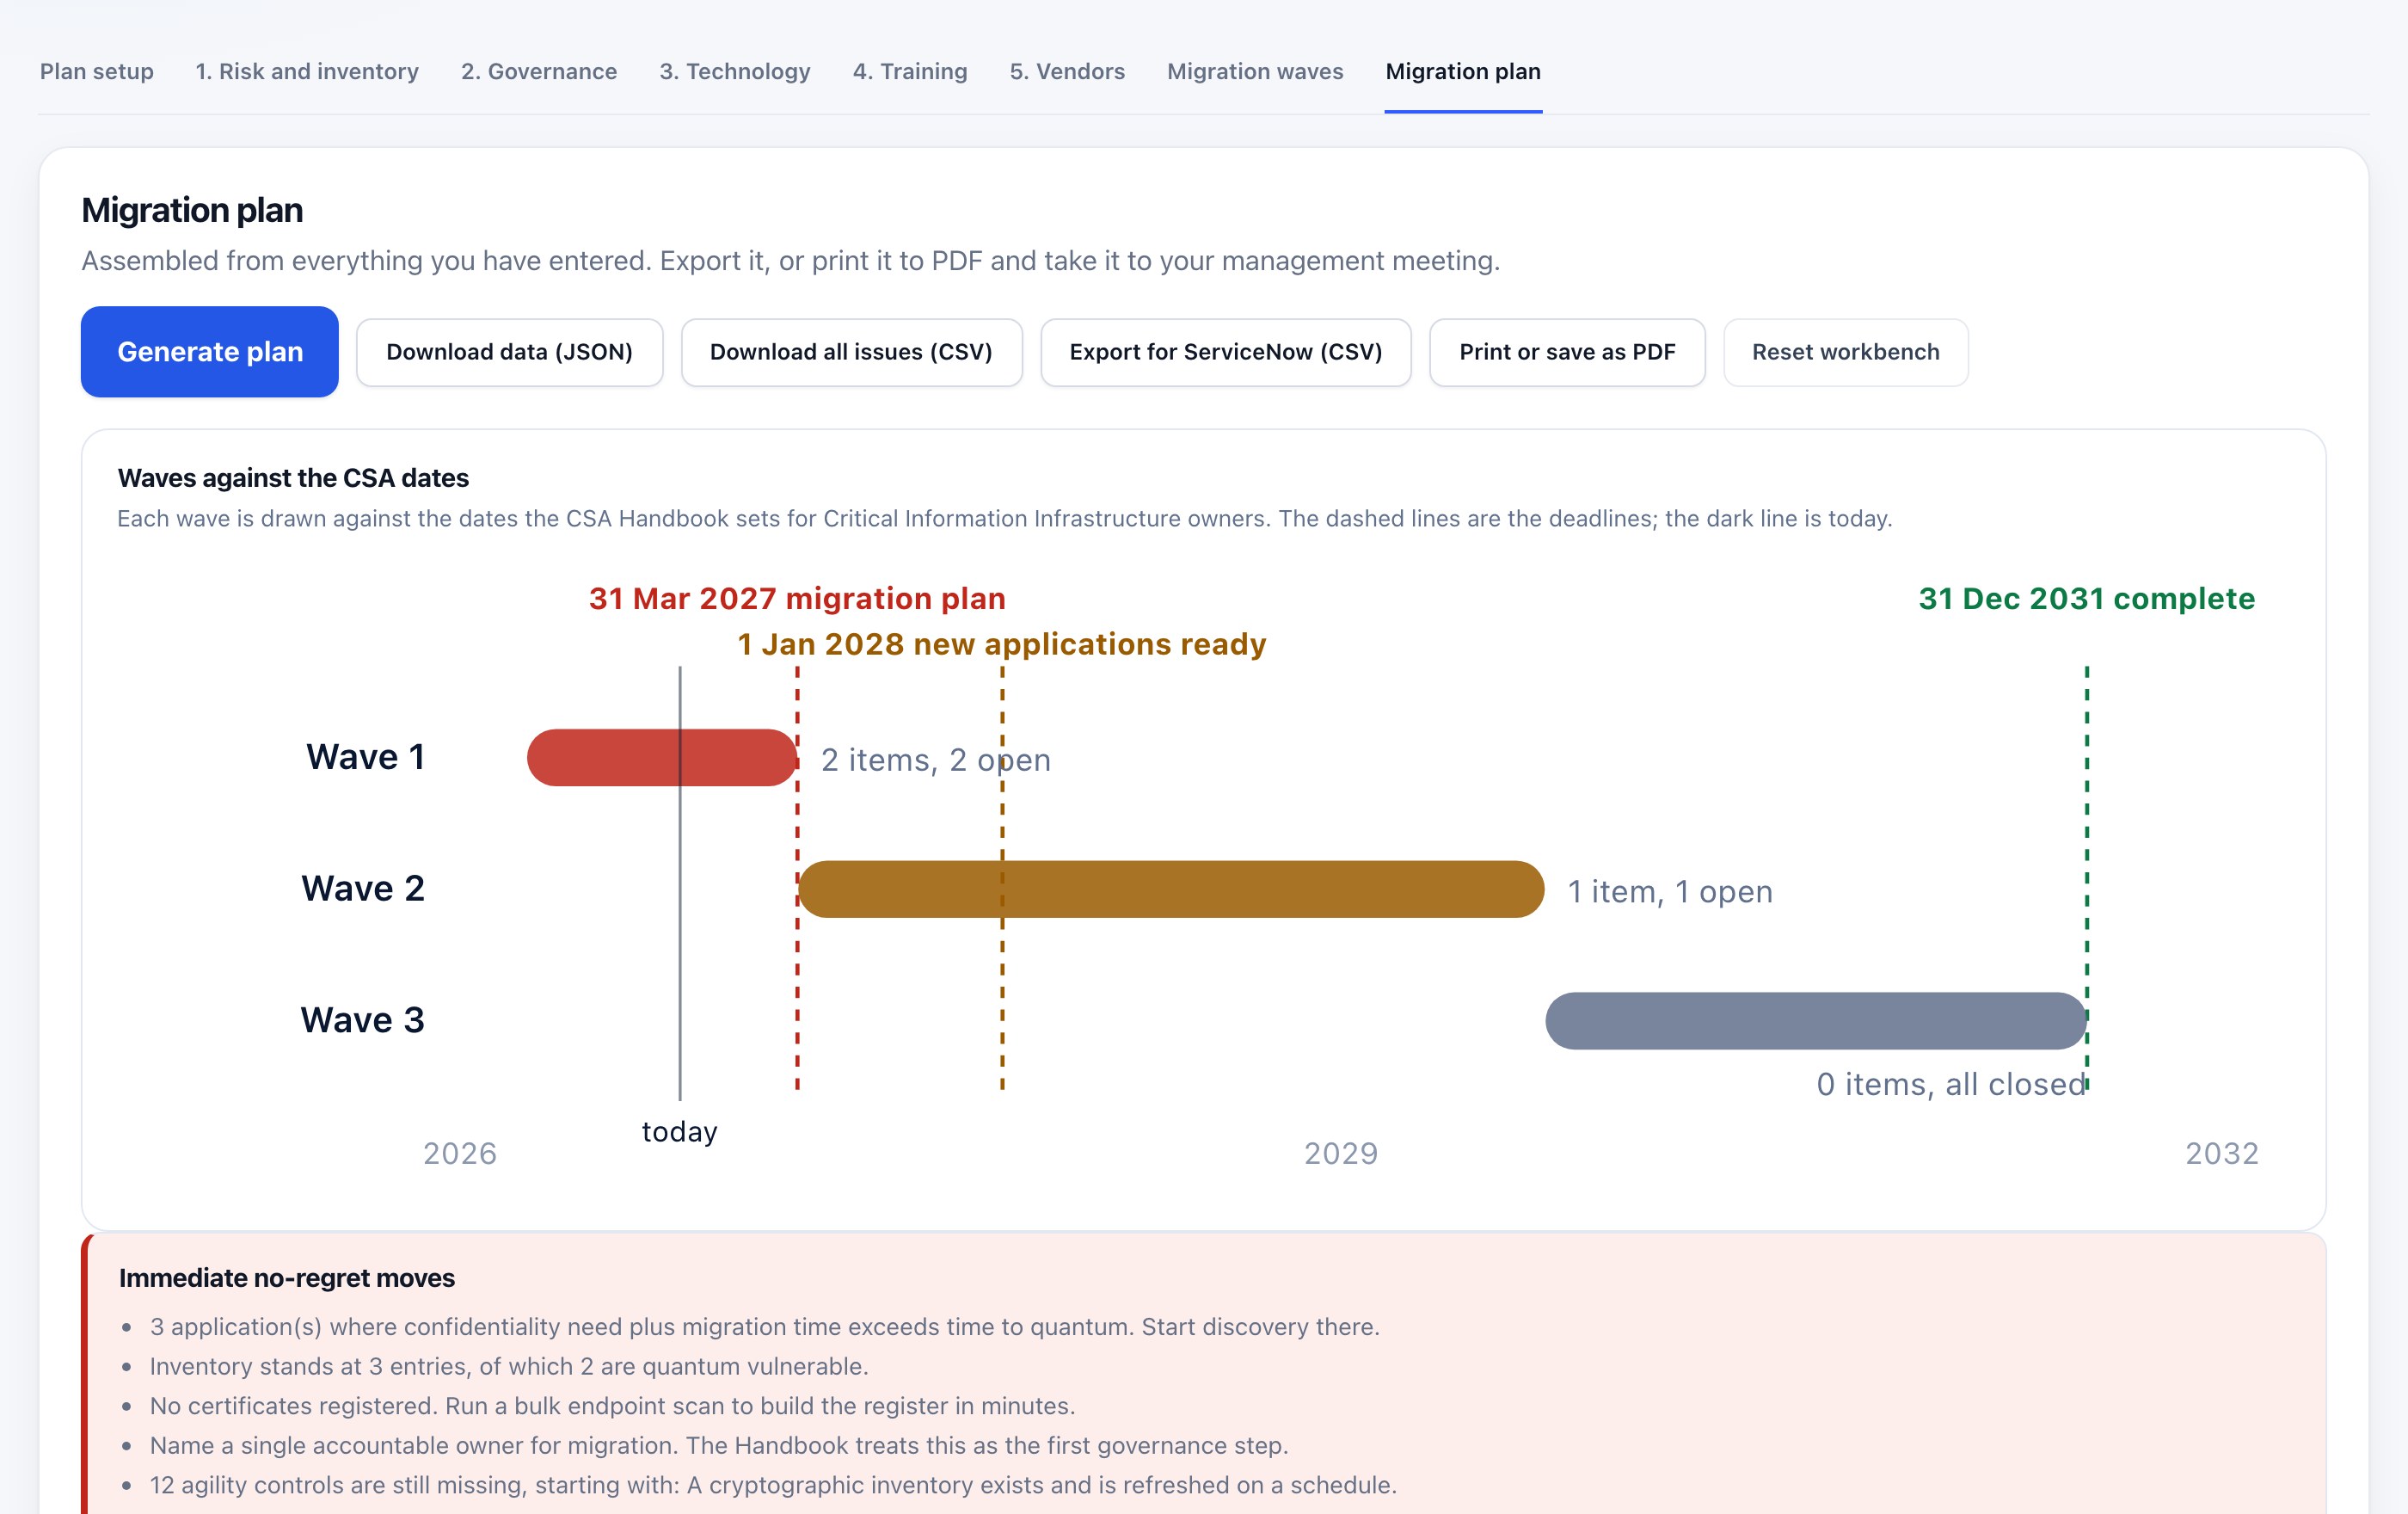This screenshot has width=2408, height=1514.
Task: Click the 2029 axis label
Action: pos(1341,1153)
